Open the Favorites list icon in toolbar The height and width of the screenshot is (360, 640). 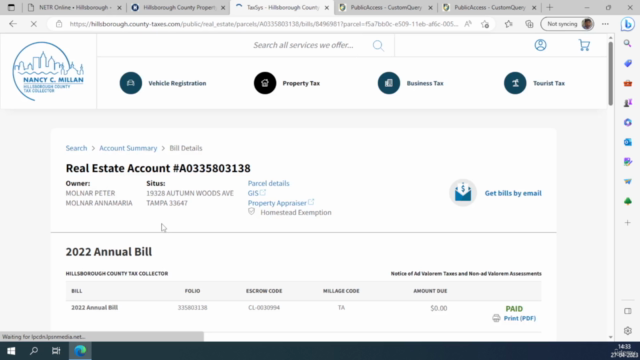[508, 24]
